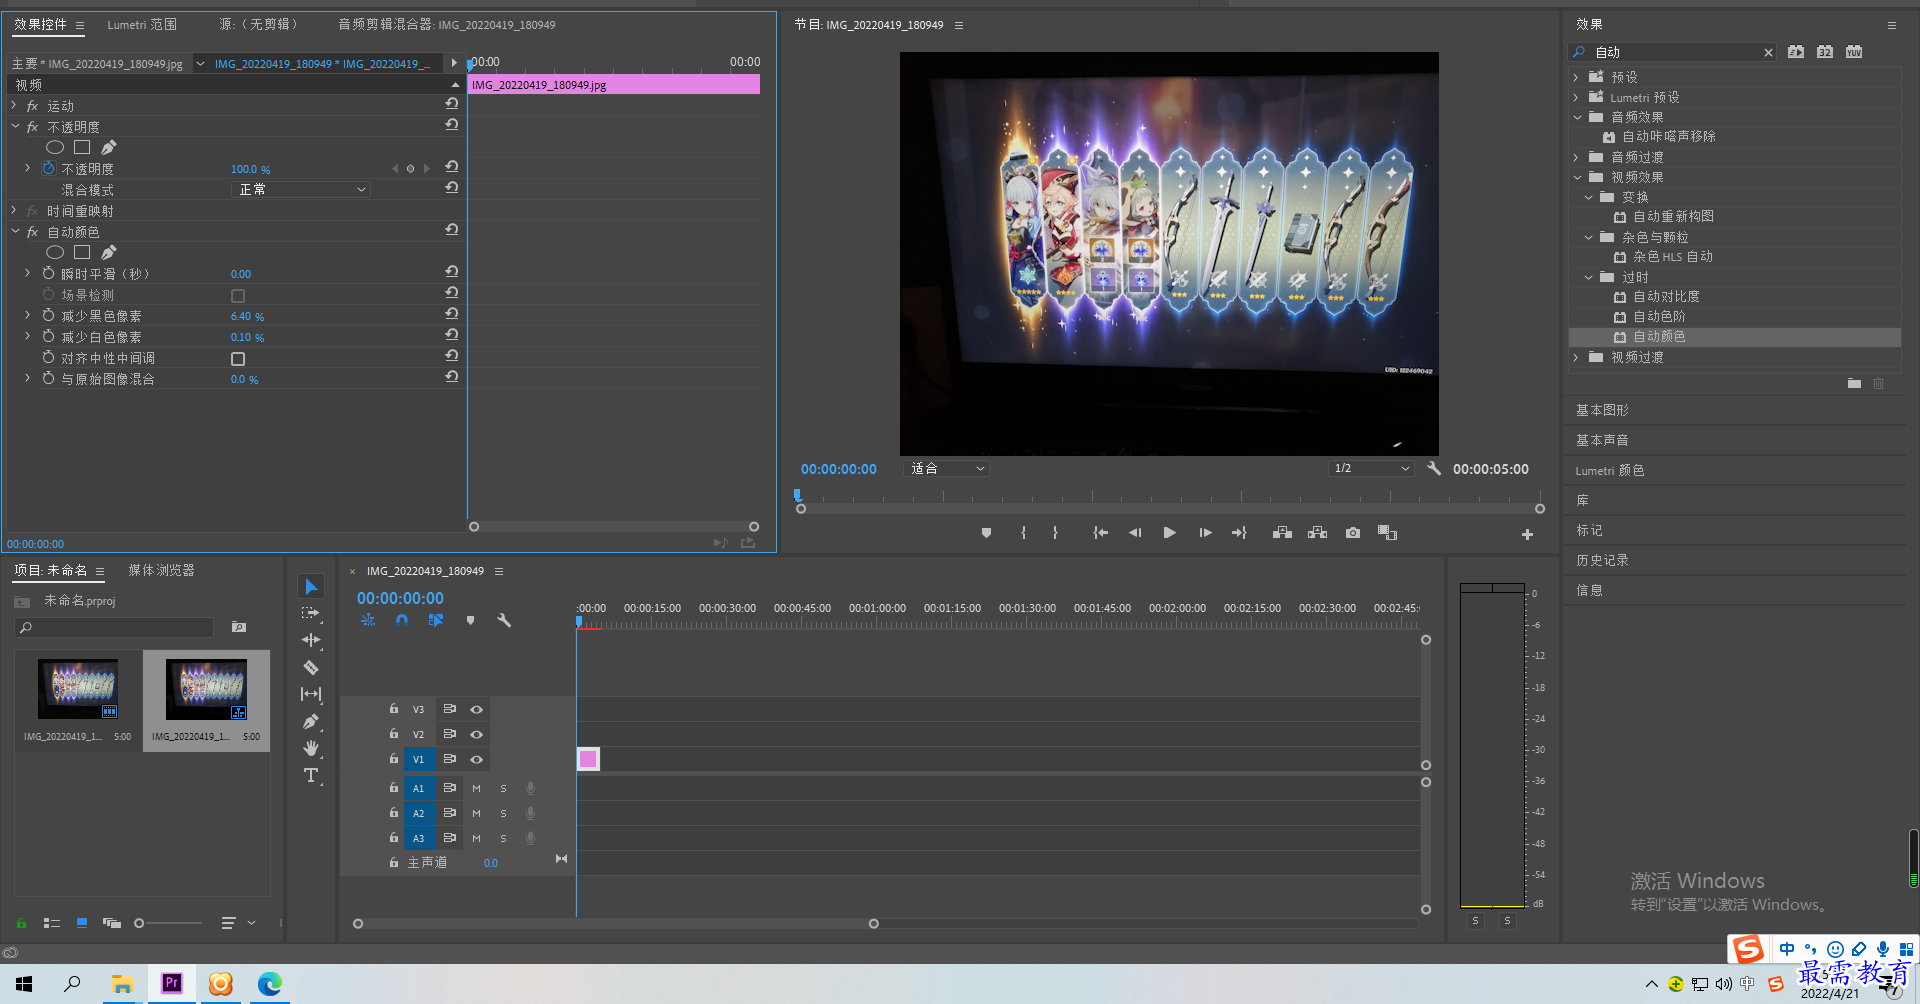Viewport: 1920px width, 1004px height.
Task: Enable snap neutral midtones checkbox
Action: (x=238, y=359)
